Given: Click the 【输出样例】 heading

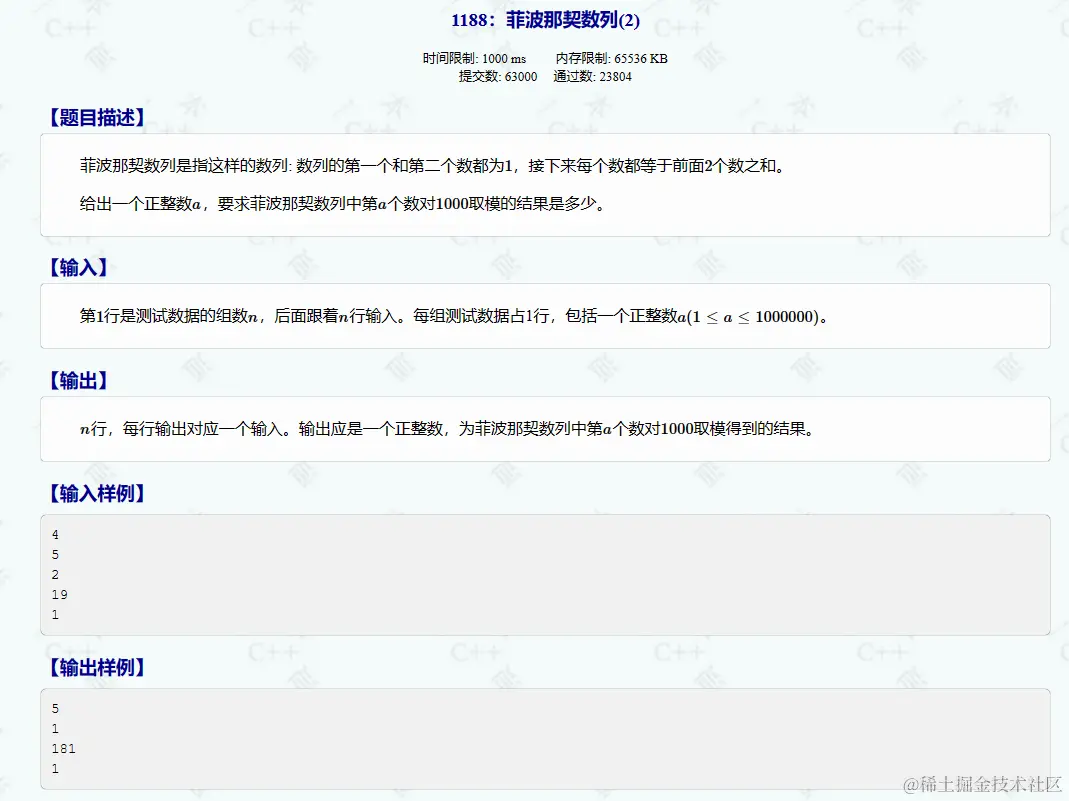Looking at the screenshot, I should point(97,667).
